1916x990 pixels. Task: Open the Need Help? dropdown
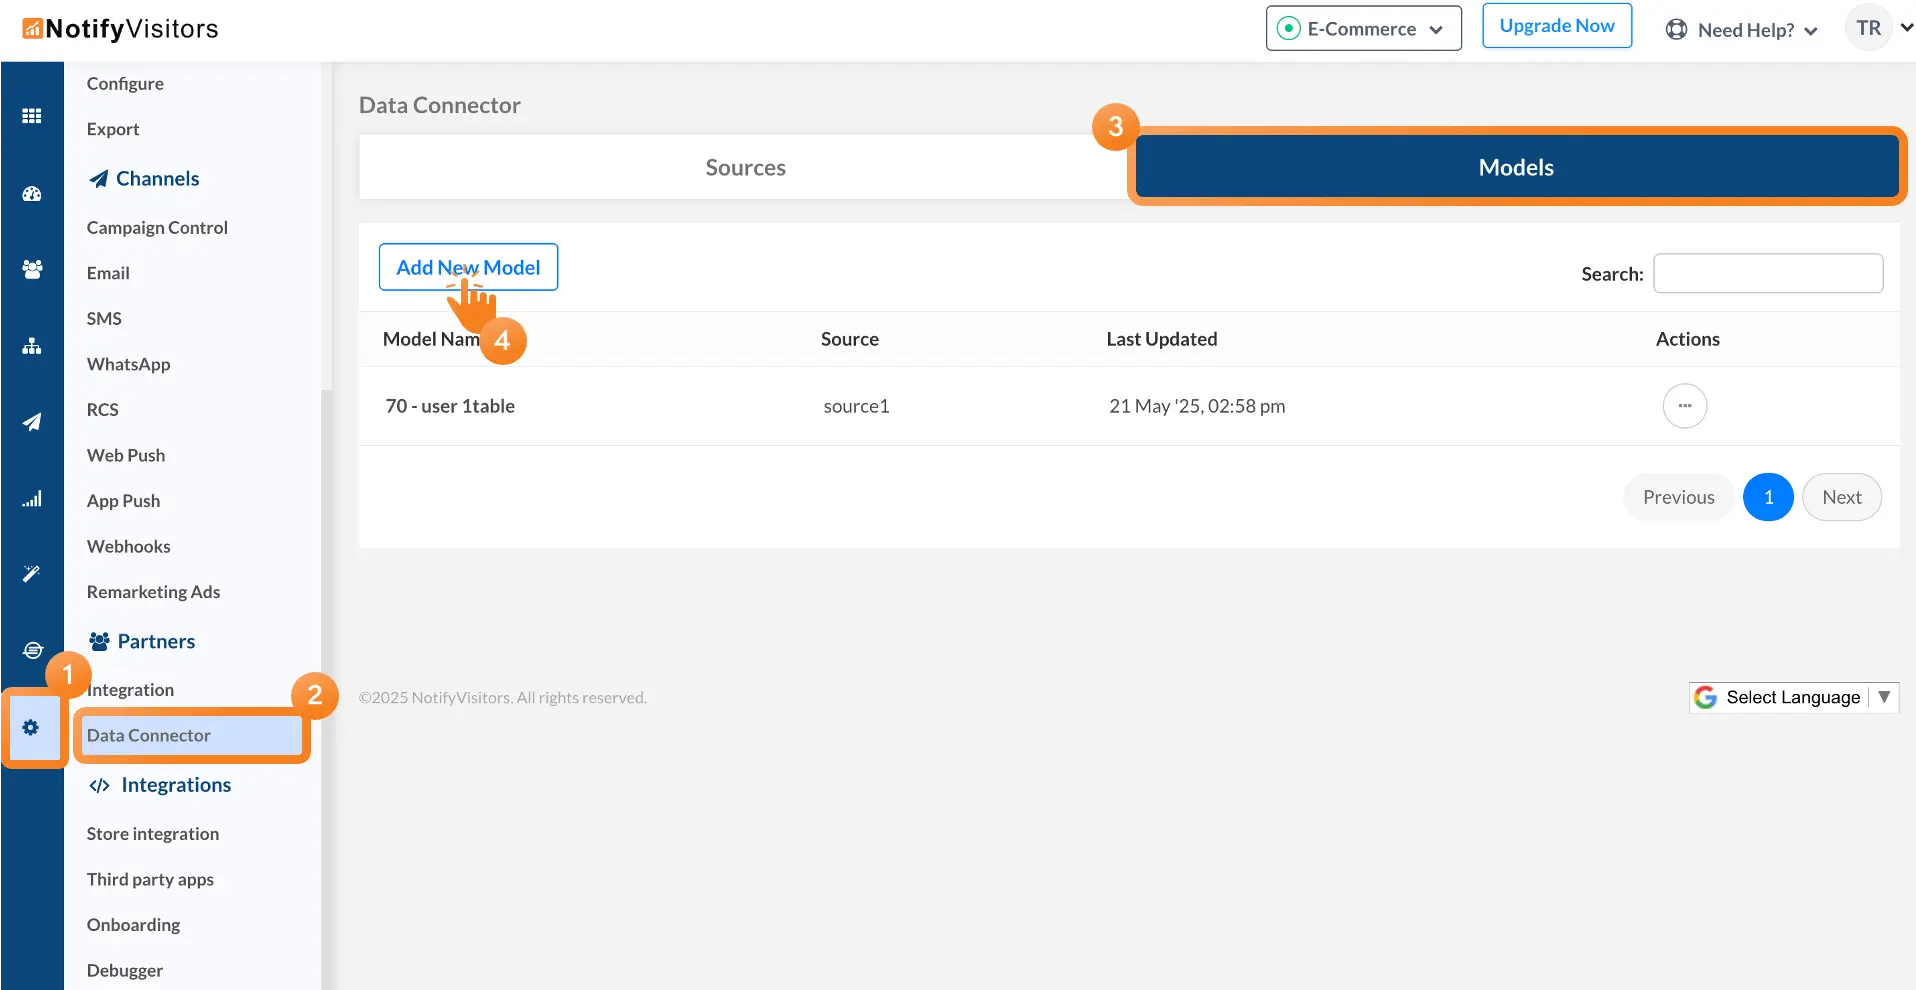1741,30
